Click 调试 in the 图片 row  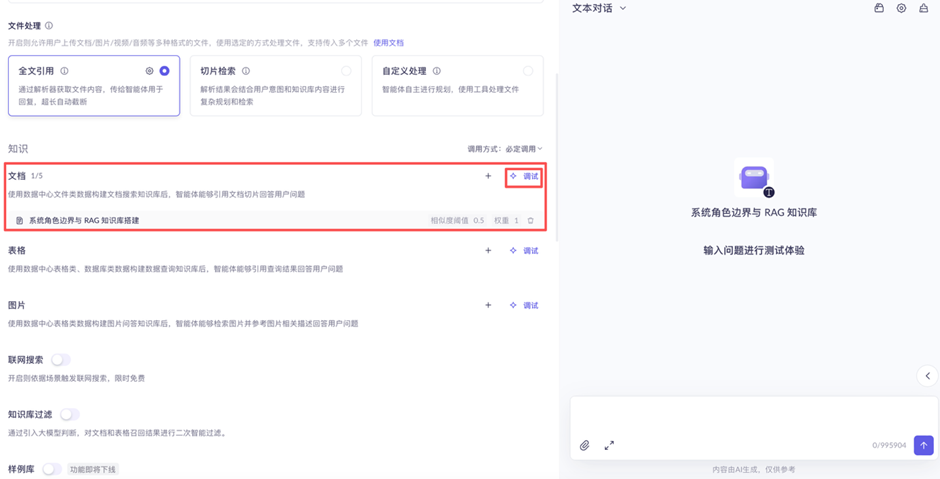531,305
